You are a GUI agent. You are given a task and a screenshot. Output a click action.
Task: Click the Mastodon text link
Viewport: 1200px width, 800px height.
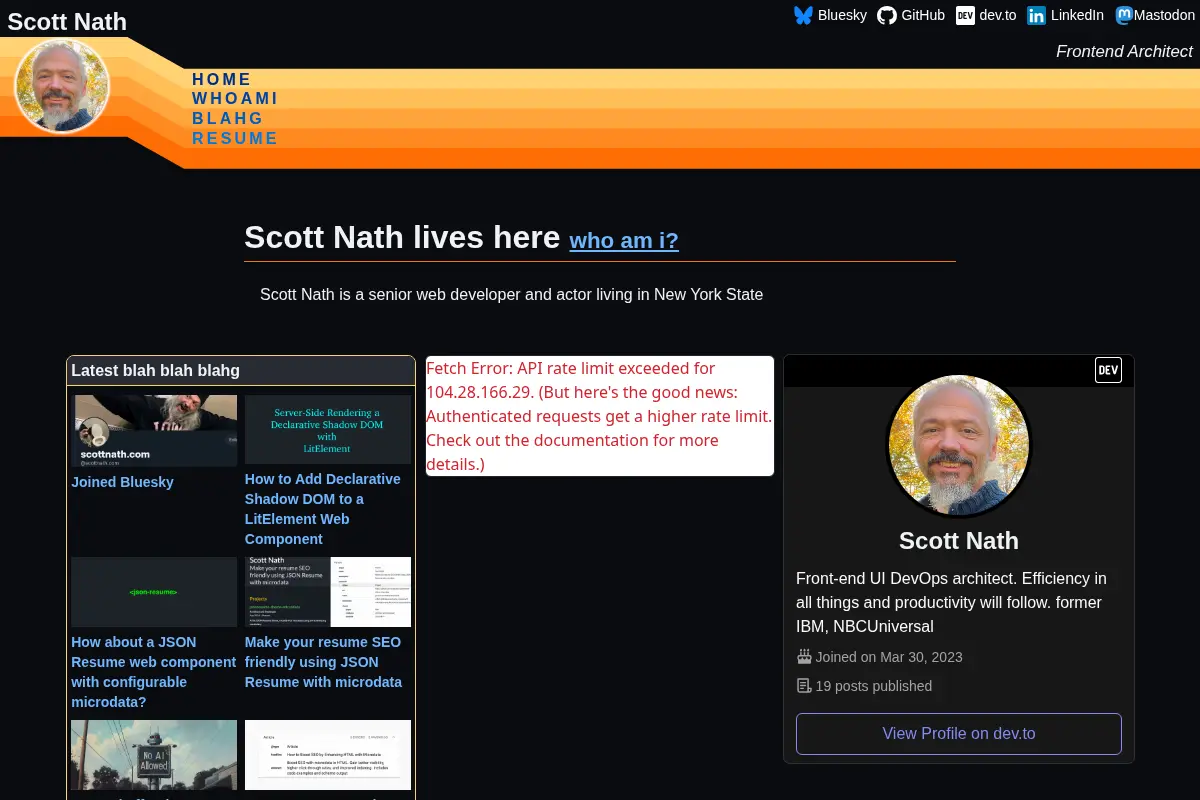point(1164,15)
